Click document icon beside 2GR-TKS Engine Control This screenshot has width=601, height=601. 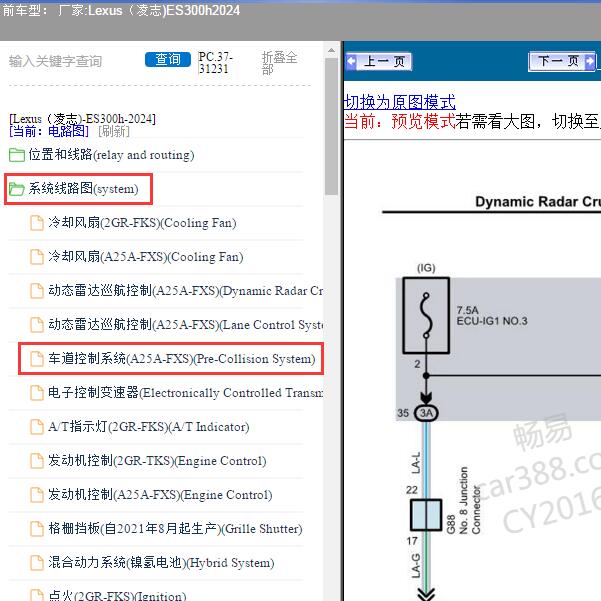37,461
